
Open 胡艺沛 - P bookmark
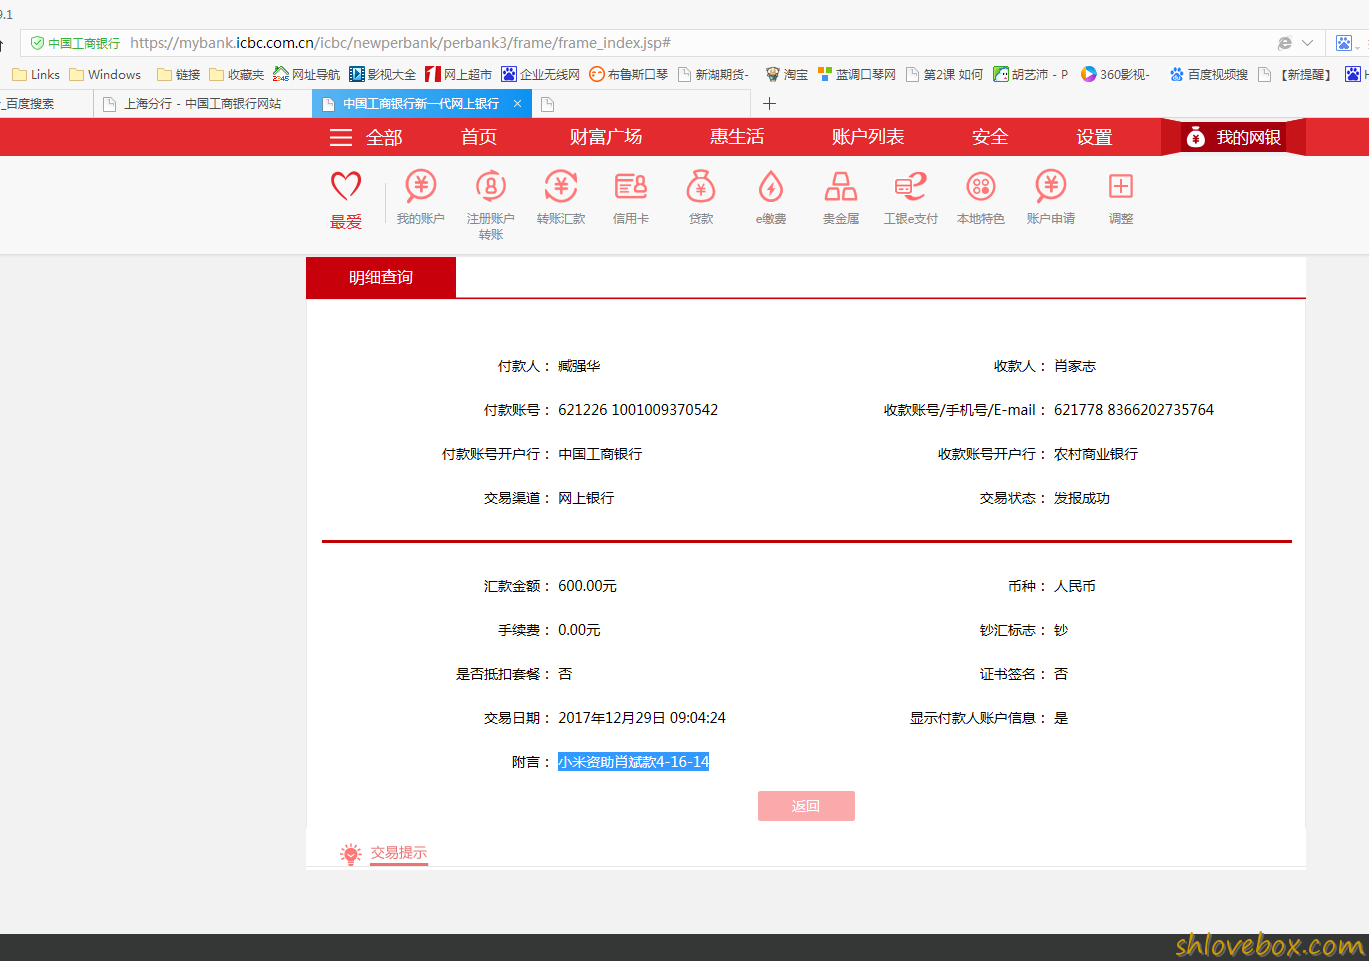click(1031, 74)
